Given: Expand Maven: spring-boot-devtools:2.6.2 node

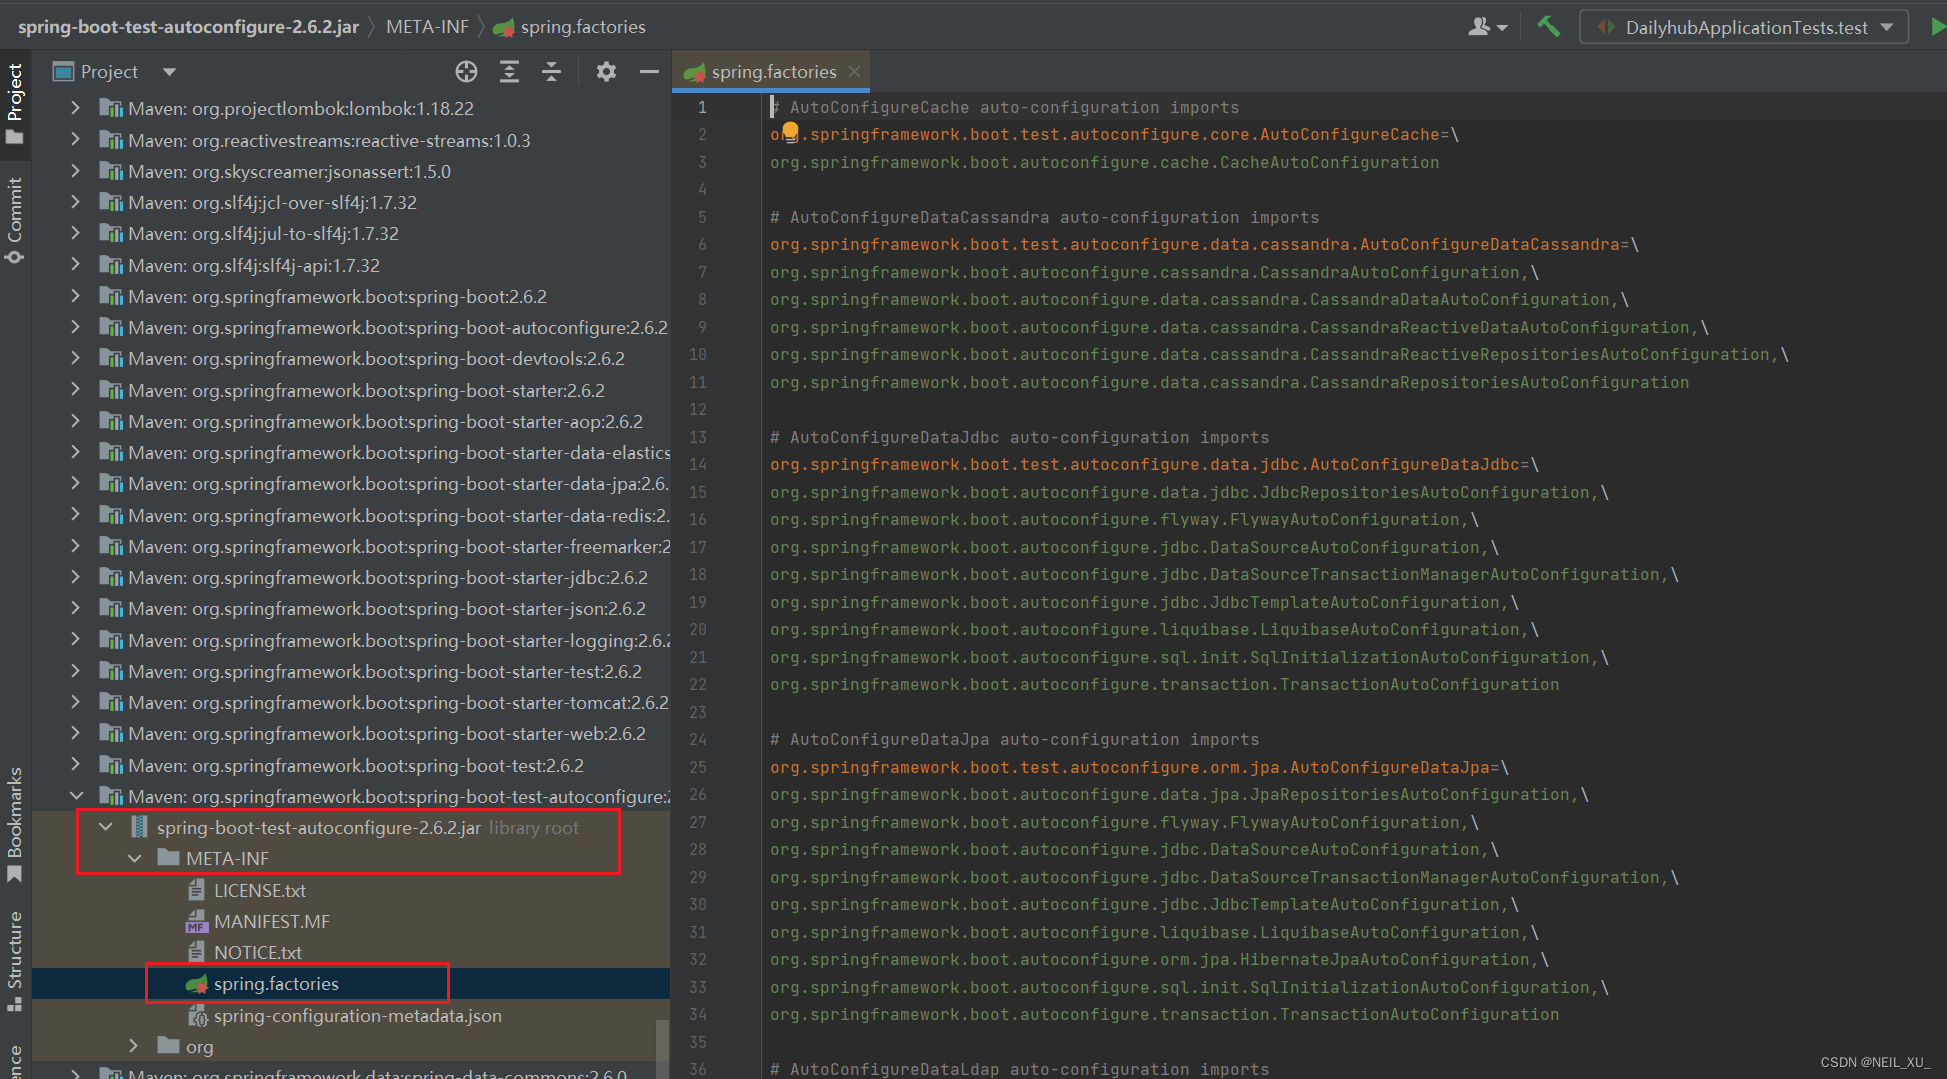Looking at the screenshot, I should (75, 358).
